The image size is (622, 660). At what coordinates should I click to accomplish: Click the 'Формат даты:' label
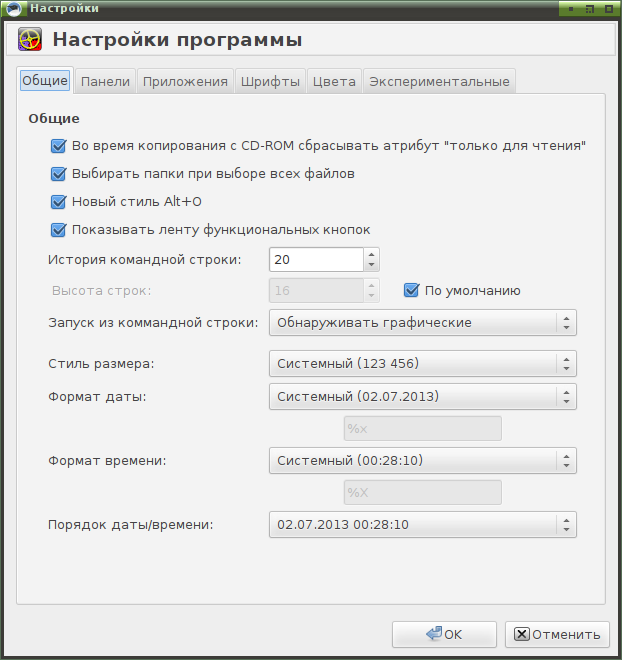(97, 397)
